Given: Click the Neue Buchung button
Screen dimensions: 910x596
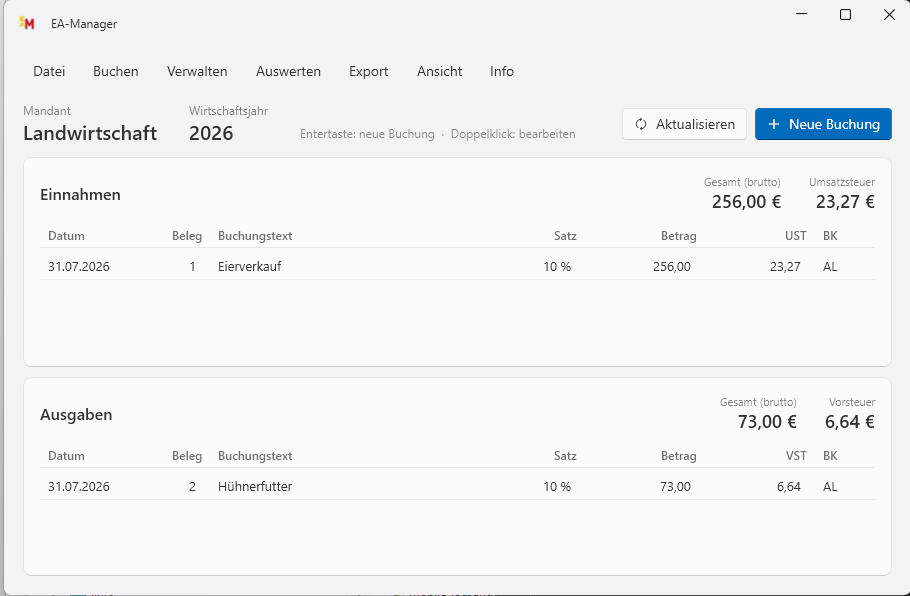Looking at the screenshot, I should (823, 124).
